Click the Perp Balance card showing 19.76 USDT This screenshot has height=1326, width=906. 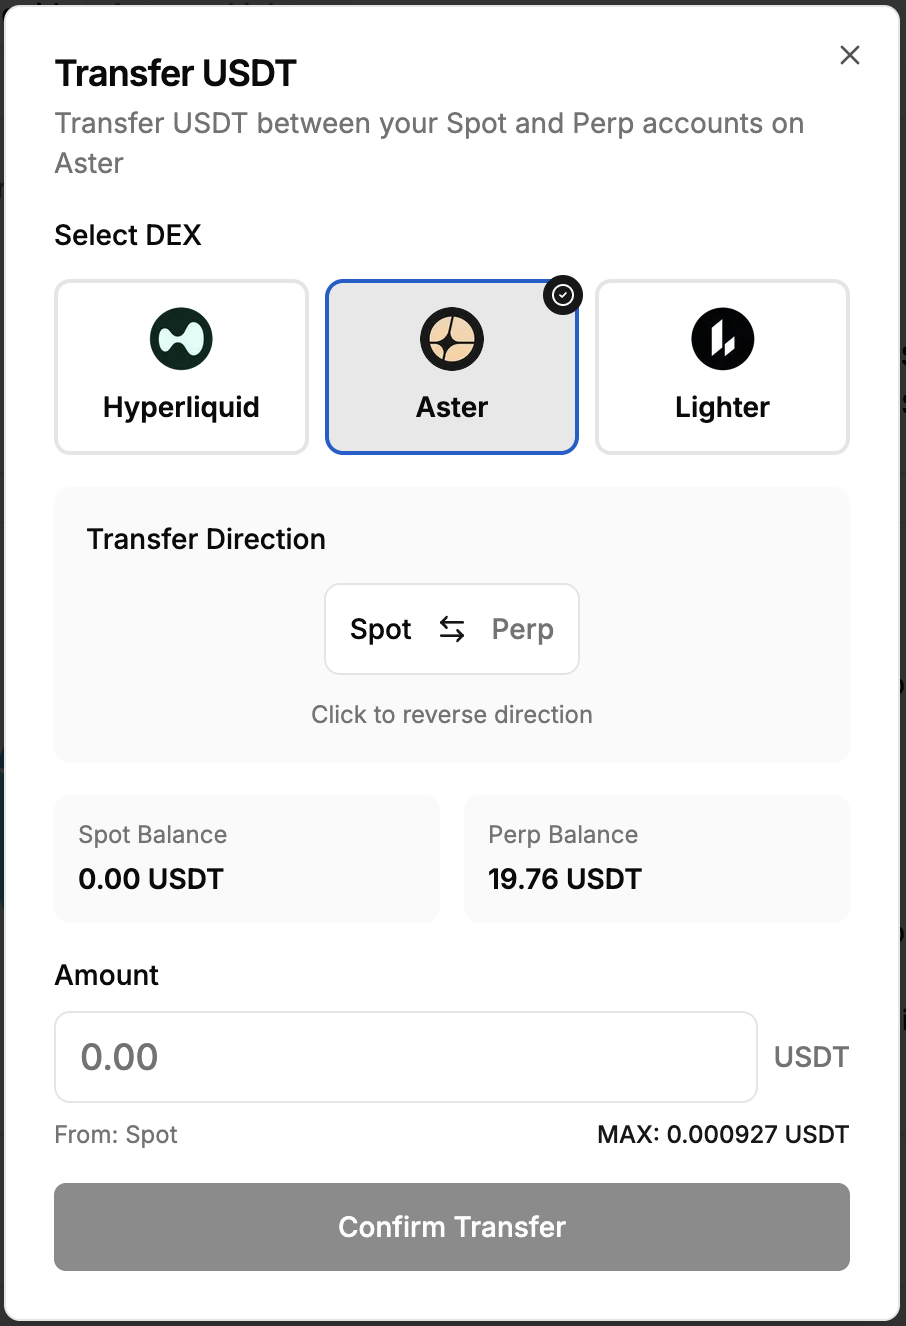coord(656,858)
